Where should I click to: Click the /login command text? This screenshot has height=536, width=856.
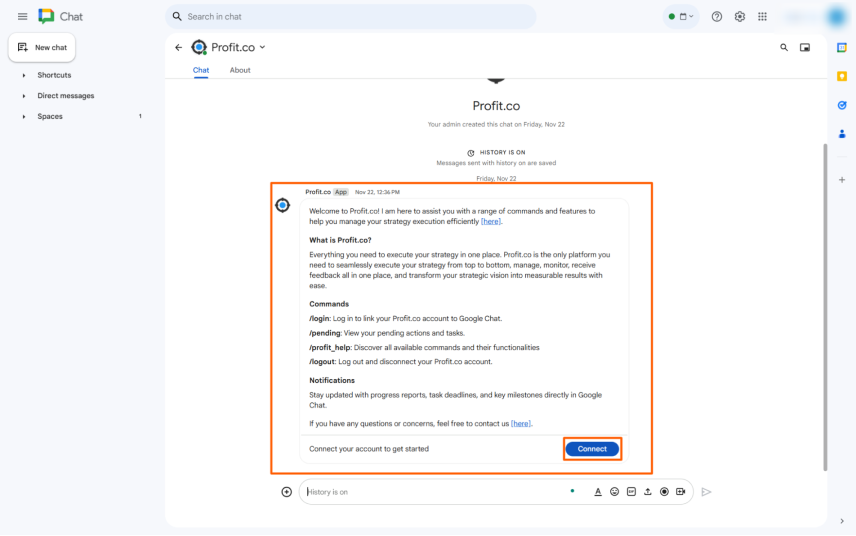[320, 319]
